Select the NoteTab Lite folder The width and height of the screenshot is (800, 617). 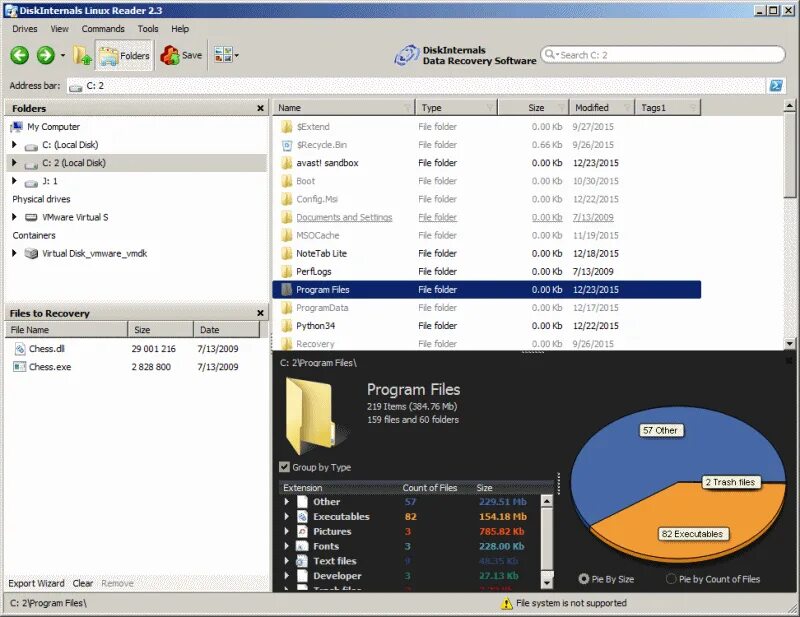pyautogui.click(x=321, y=253)
